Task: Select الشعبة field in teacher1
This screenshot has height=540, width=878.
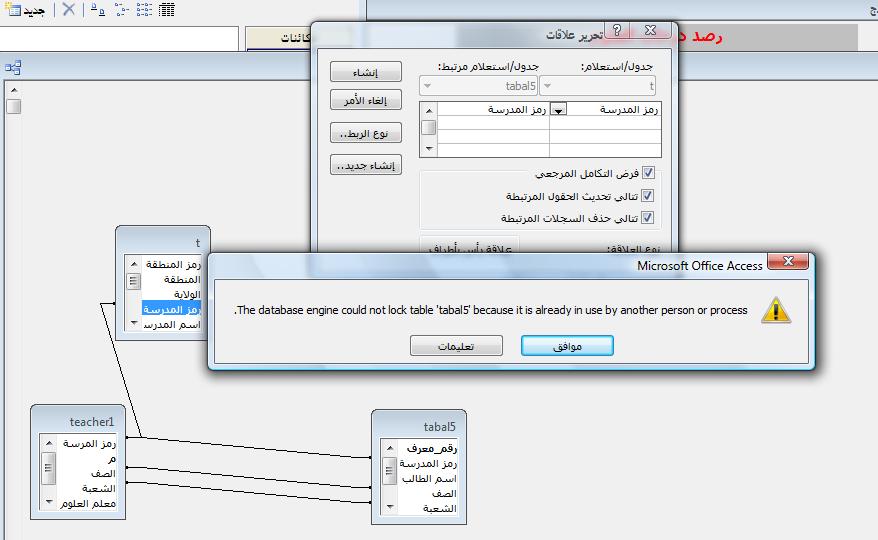Action: (99, 489)
